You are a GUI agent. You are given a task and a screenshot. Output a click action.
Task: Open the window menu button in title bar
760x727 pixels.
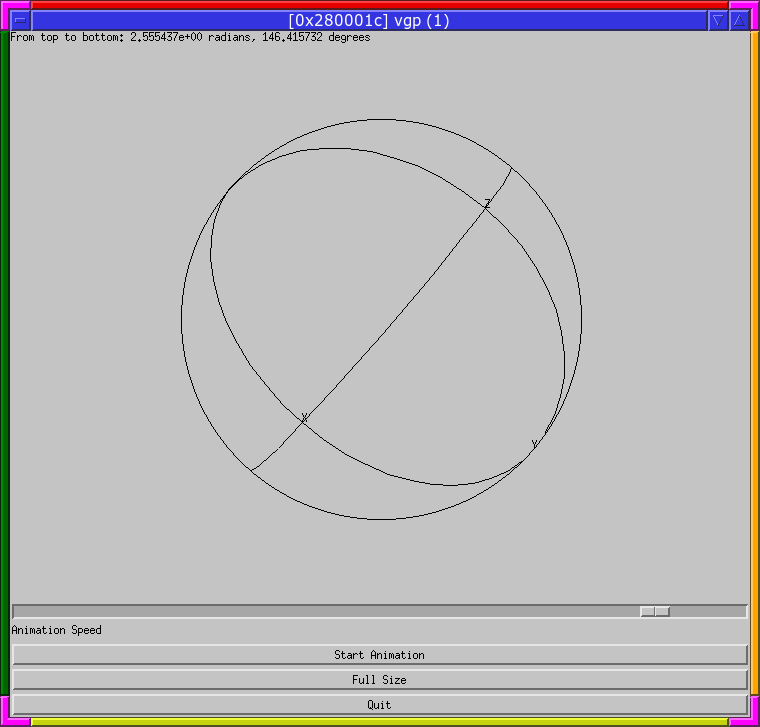(x=20, y=20)
